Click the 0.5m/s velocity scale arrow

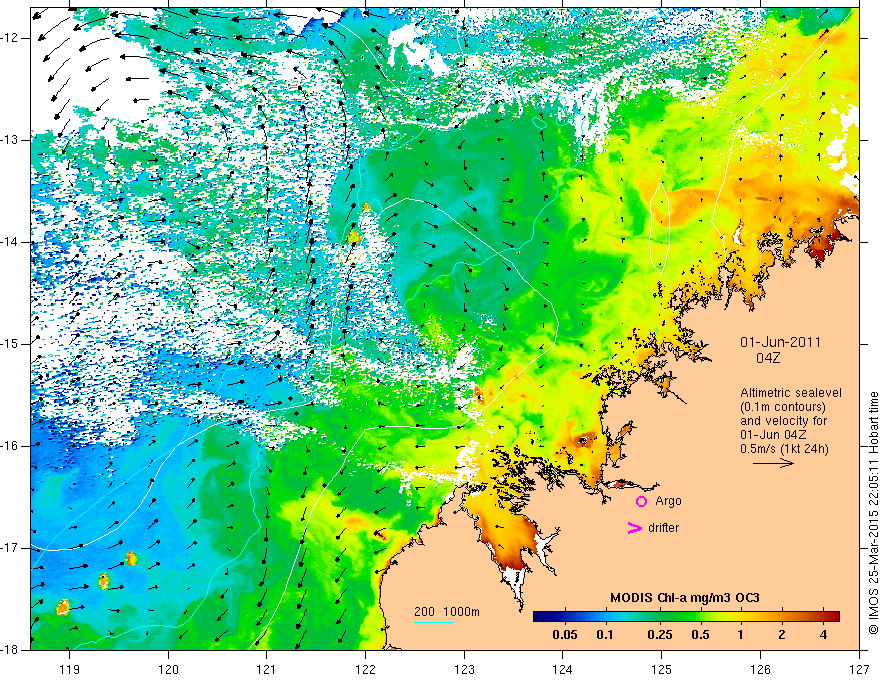coord(773,463)
